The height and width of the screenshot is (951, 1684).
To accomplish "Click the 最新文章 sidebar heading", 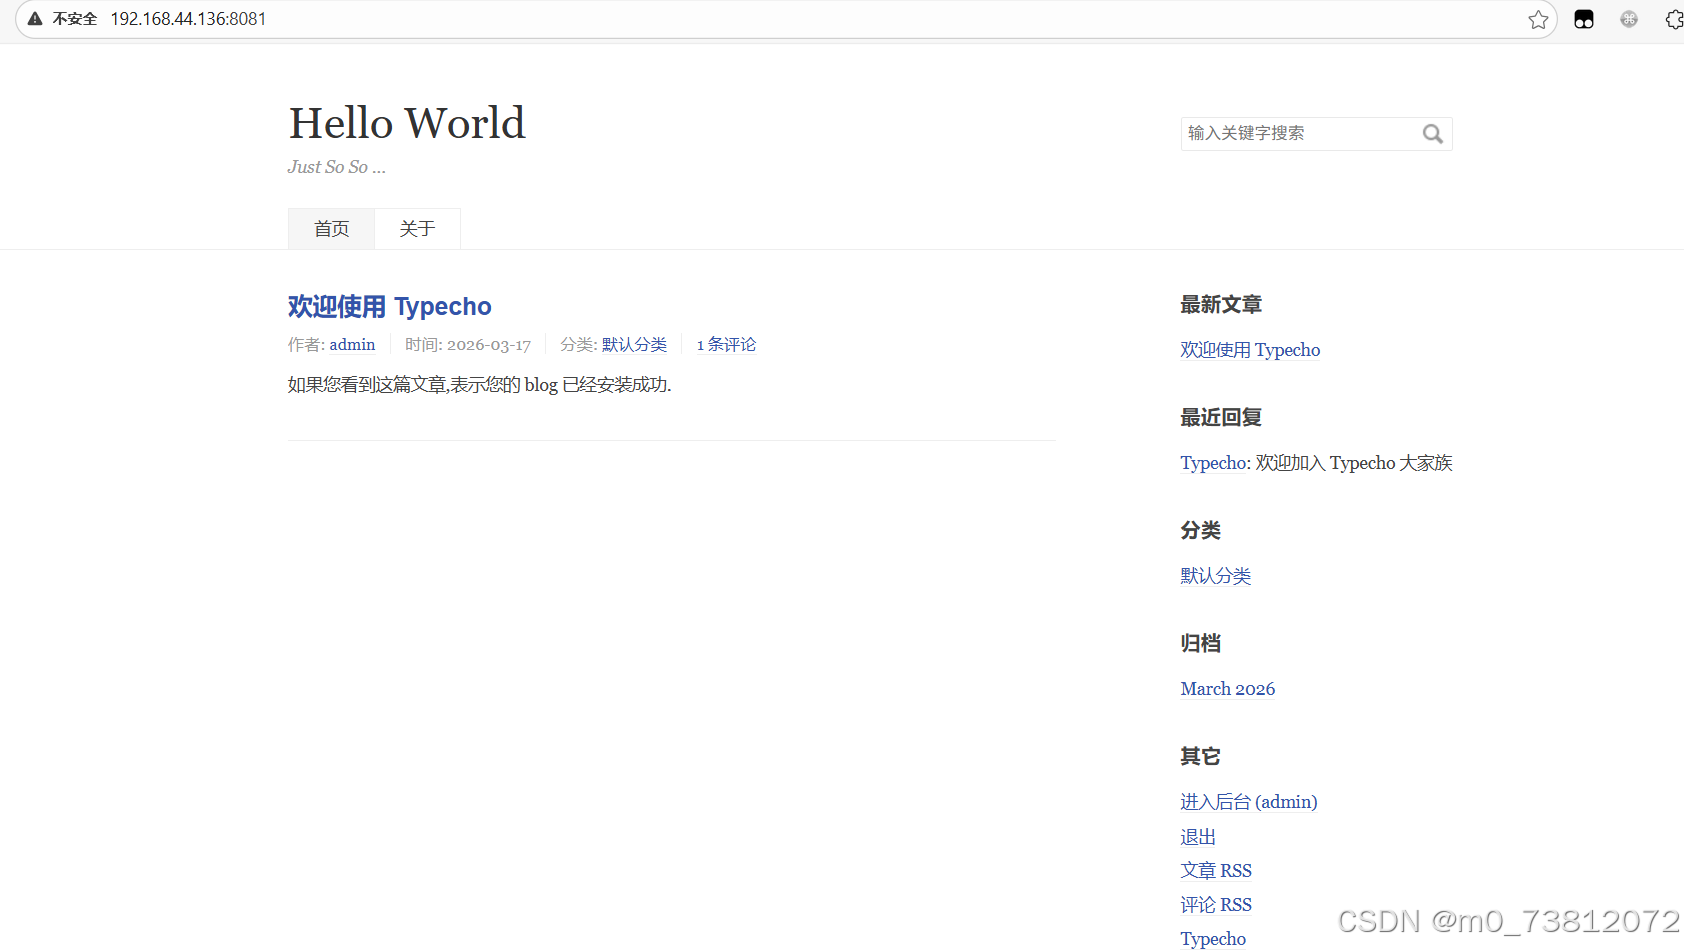I will 1221,305.
